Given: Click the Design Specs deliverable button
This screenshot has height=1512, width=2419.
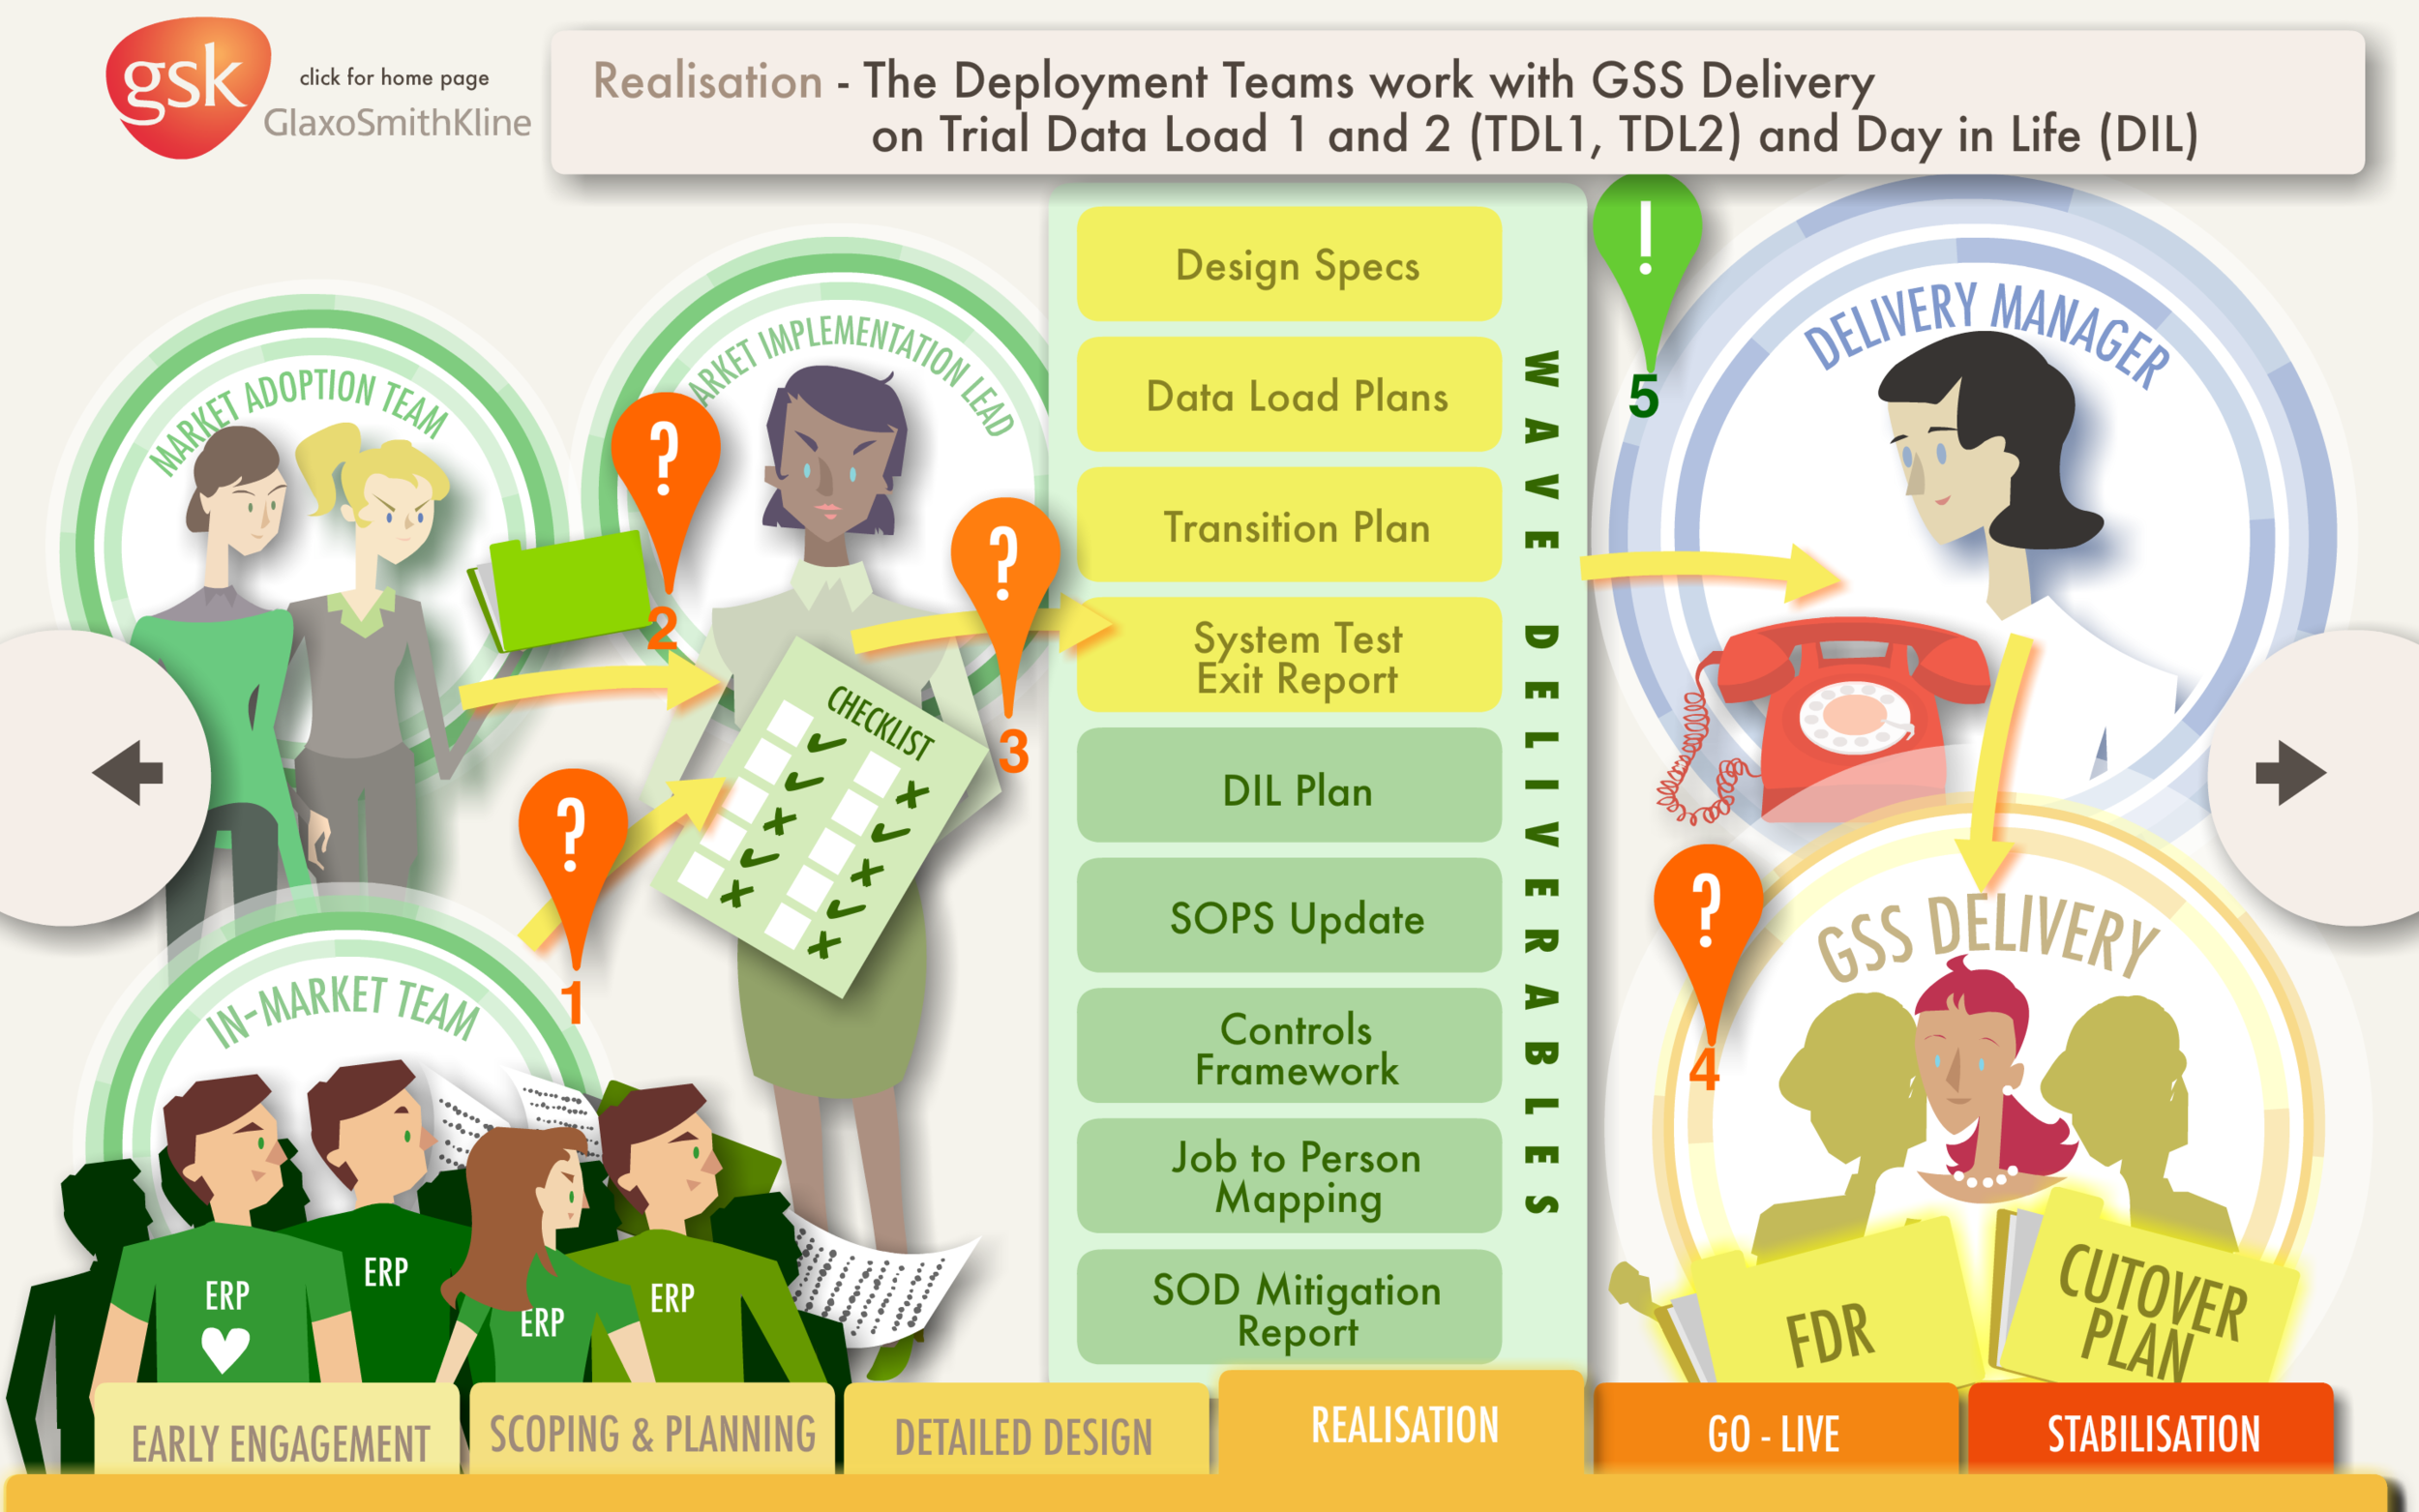Looking at the screenshot, I should [x=1290, y=265].
